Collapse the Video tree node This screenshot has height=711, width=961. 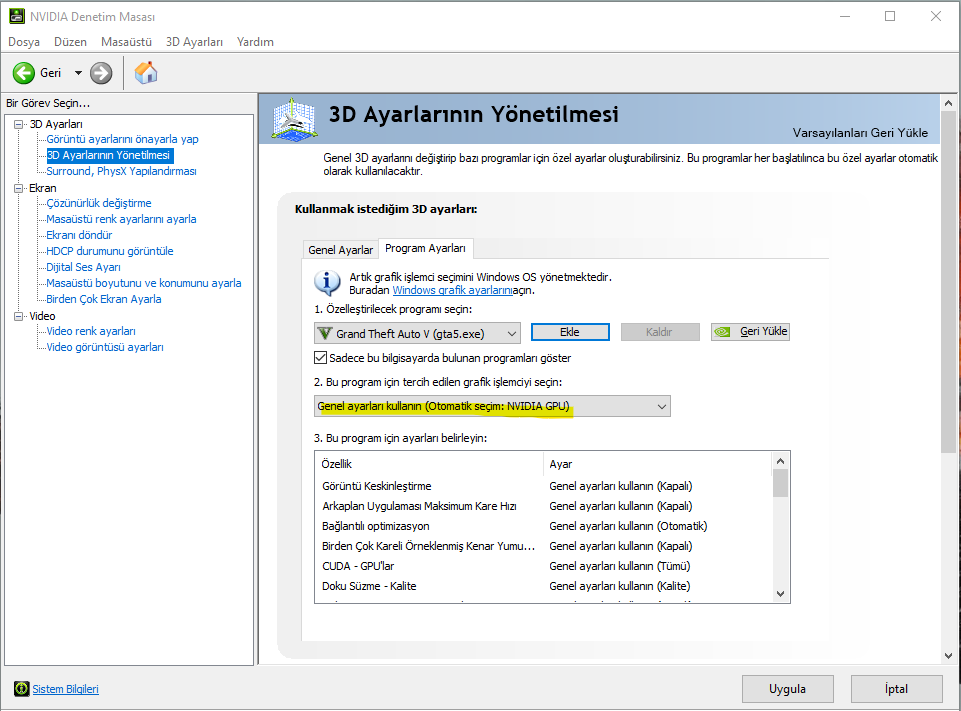(19, 316)
